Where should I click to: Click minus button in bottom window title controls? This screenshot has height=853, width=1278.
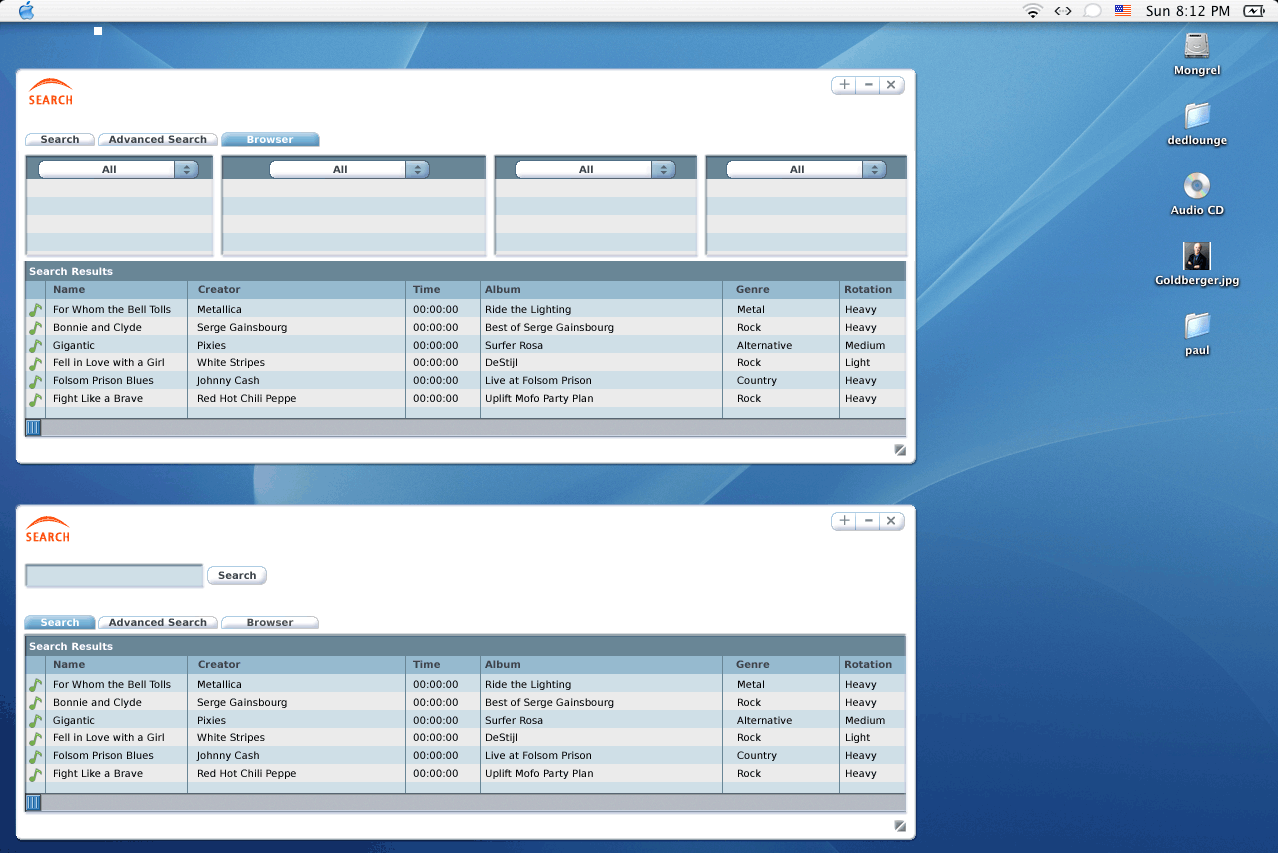point(869,521)
